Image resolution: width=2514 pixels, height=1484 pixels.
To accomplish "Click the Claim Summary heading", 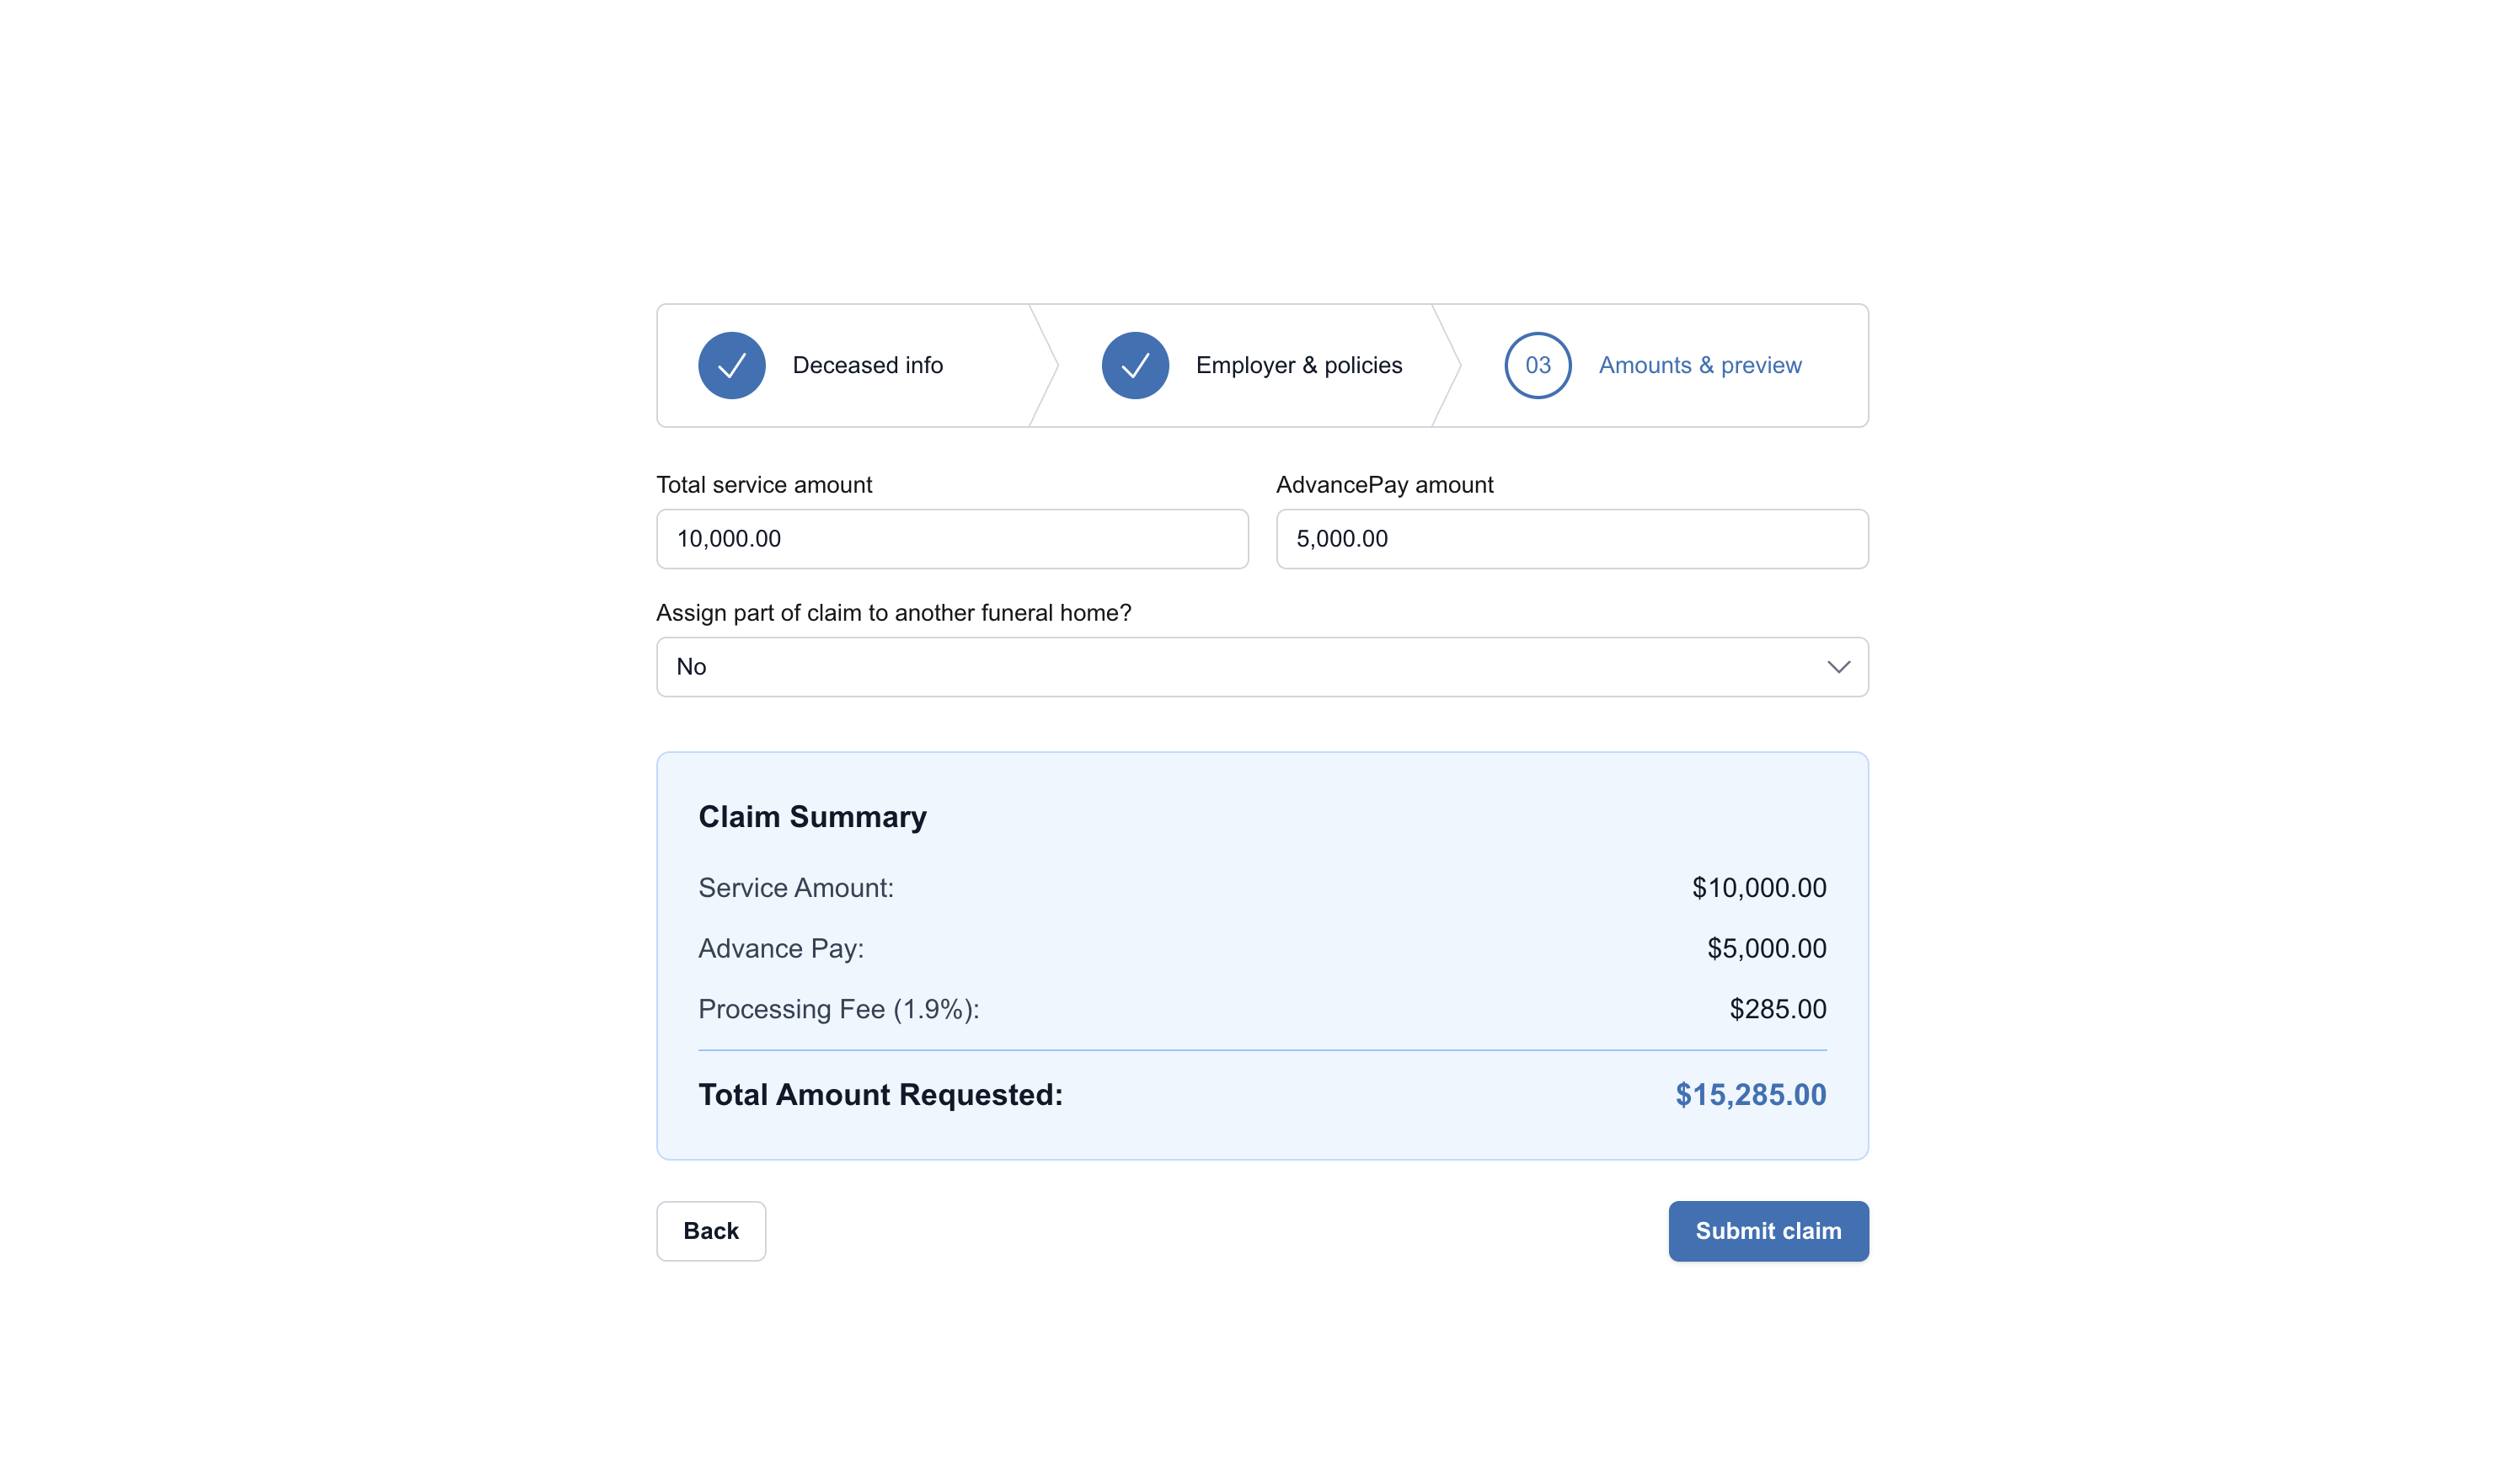I will 812,817.
